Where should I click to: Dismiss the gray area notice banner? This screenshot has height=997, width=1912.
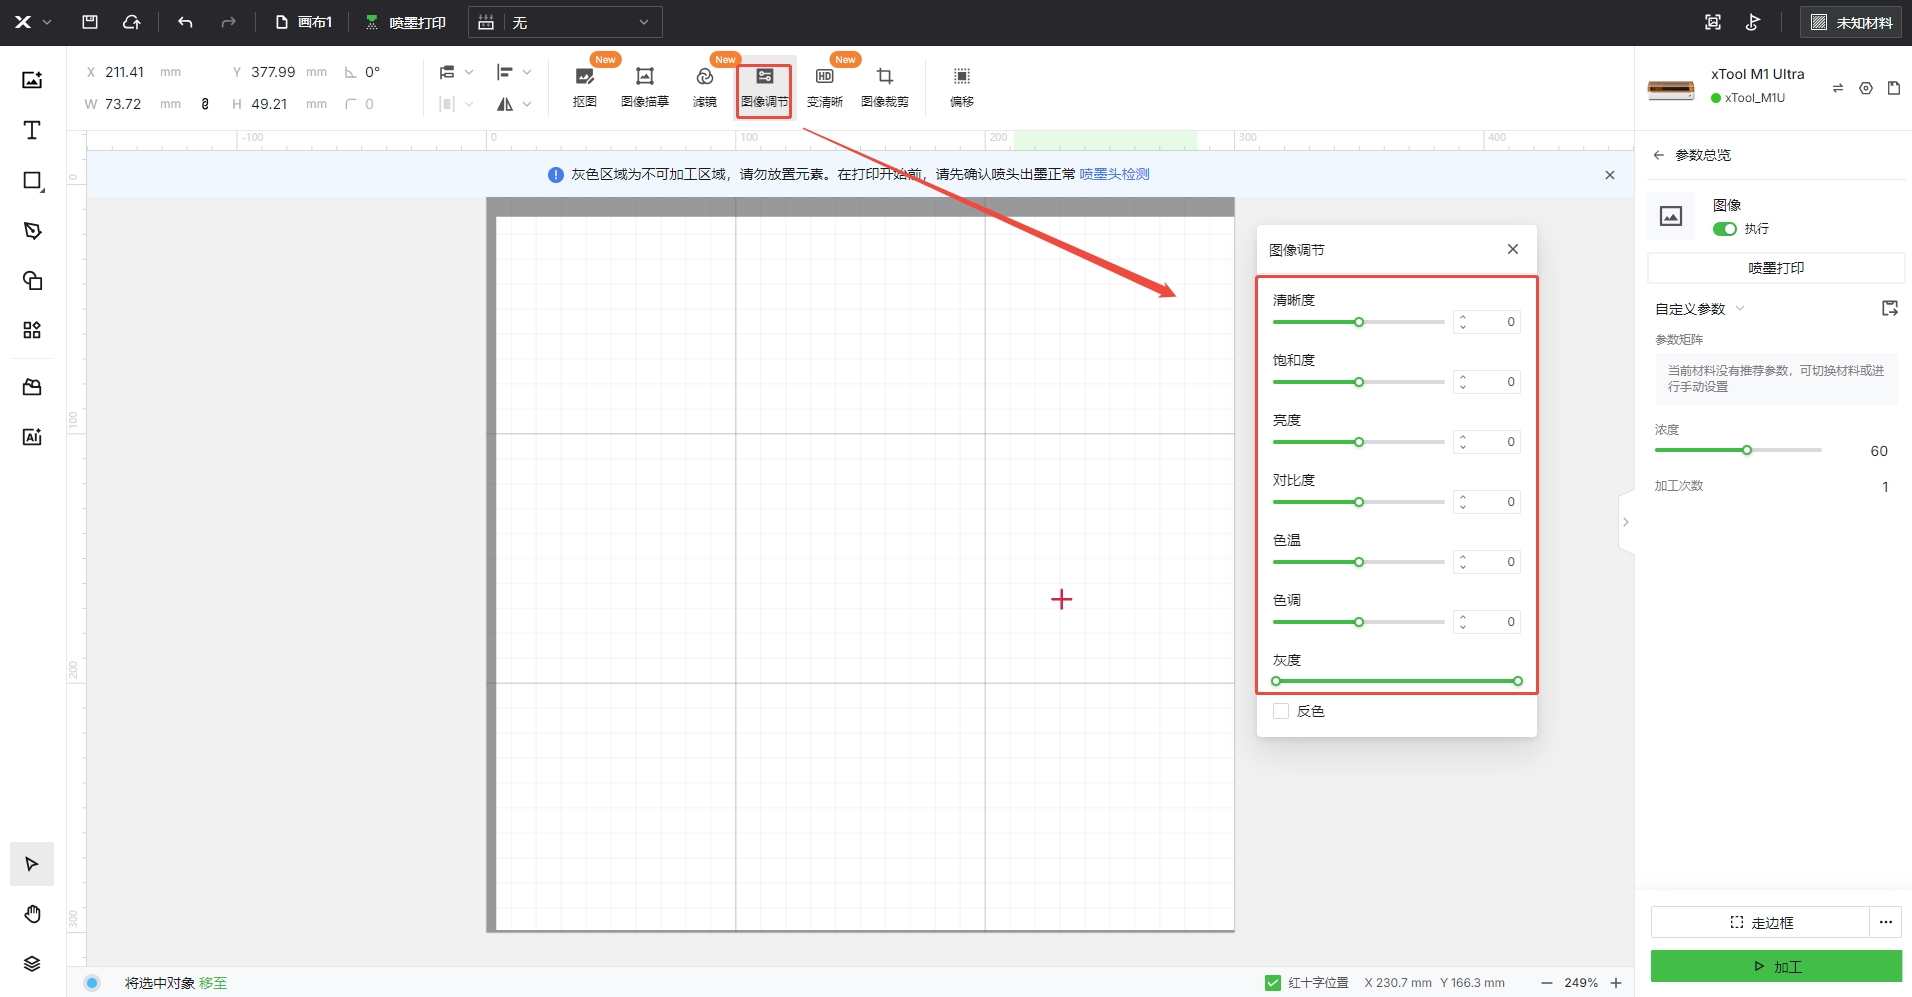point(1610,175)
